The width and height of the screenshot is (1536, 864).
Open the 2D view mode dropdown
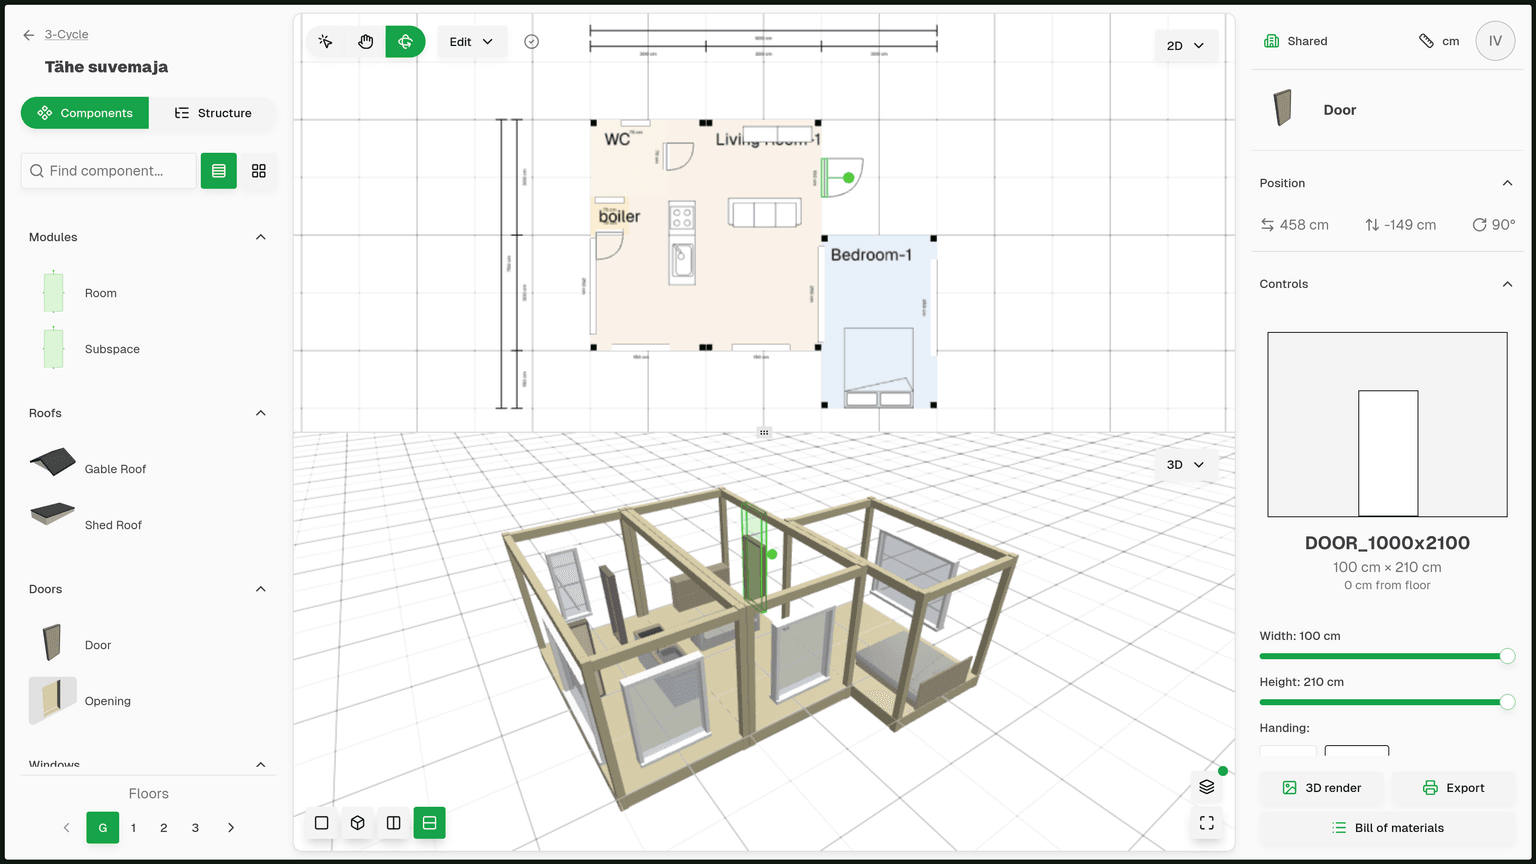point(1186,45)
